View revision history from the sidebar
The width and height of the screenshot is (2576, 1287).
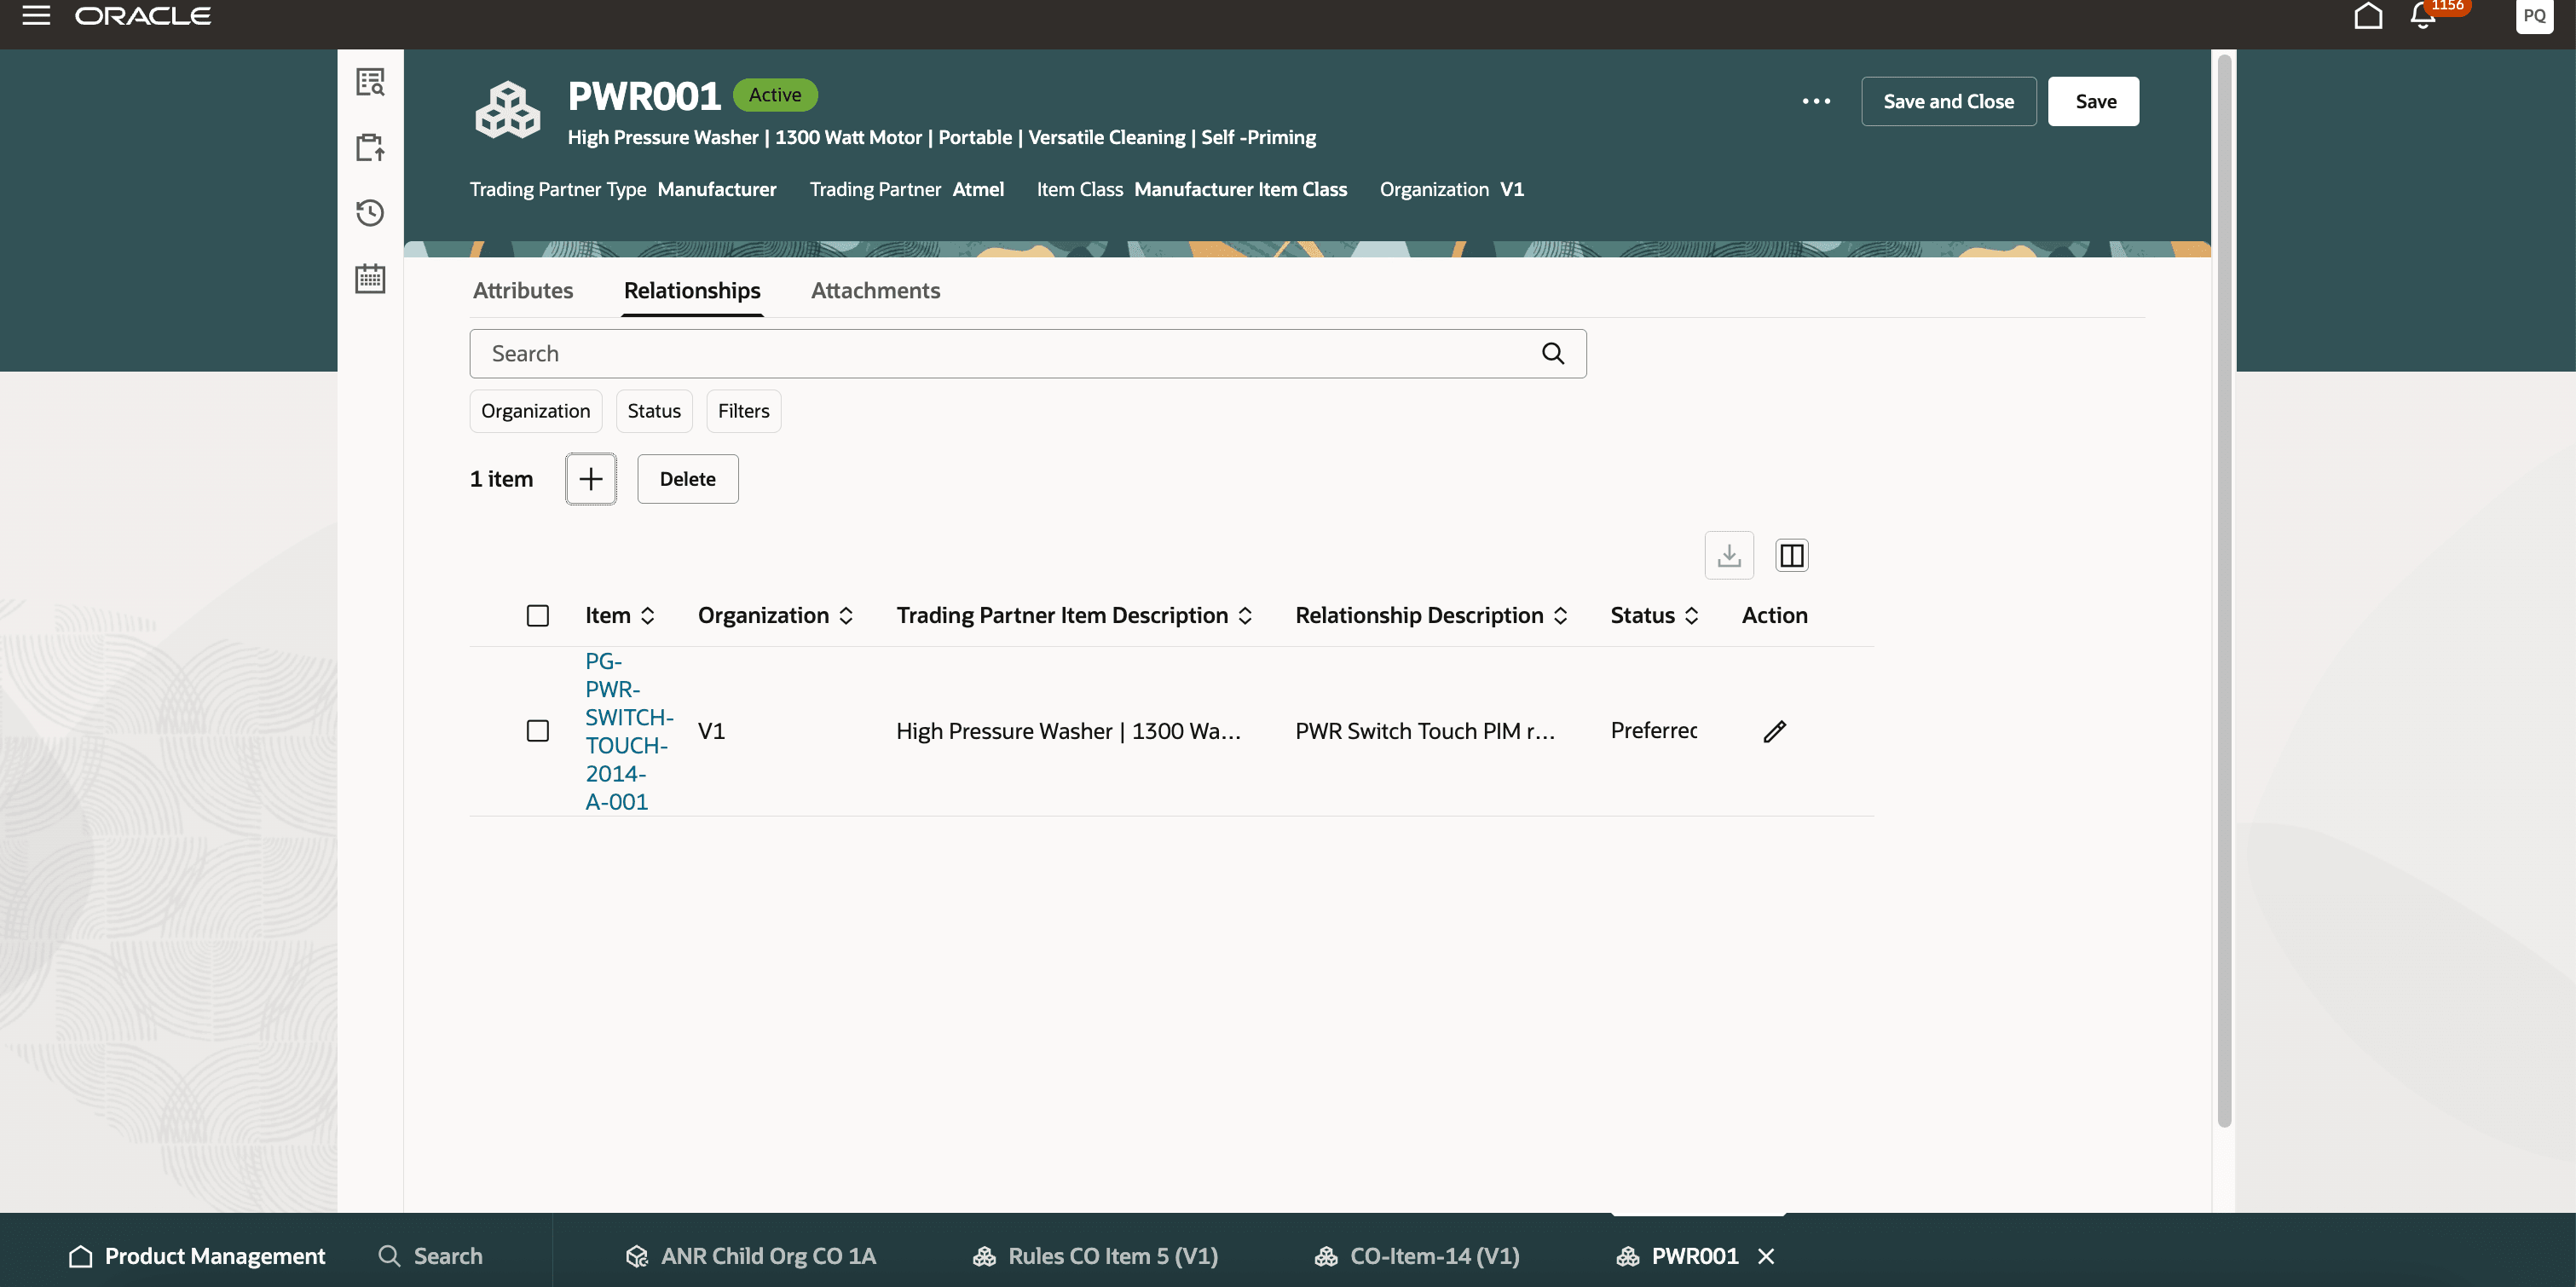(370, 213)
